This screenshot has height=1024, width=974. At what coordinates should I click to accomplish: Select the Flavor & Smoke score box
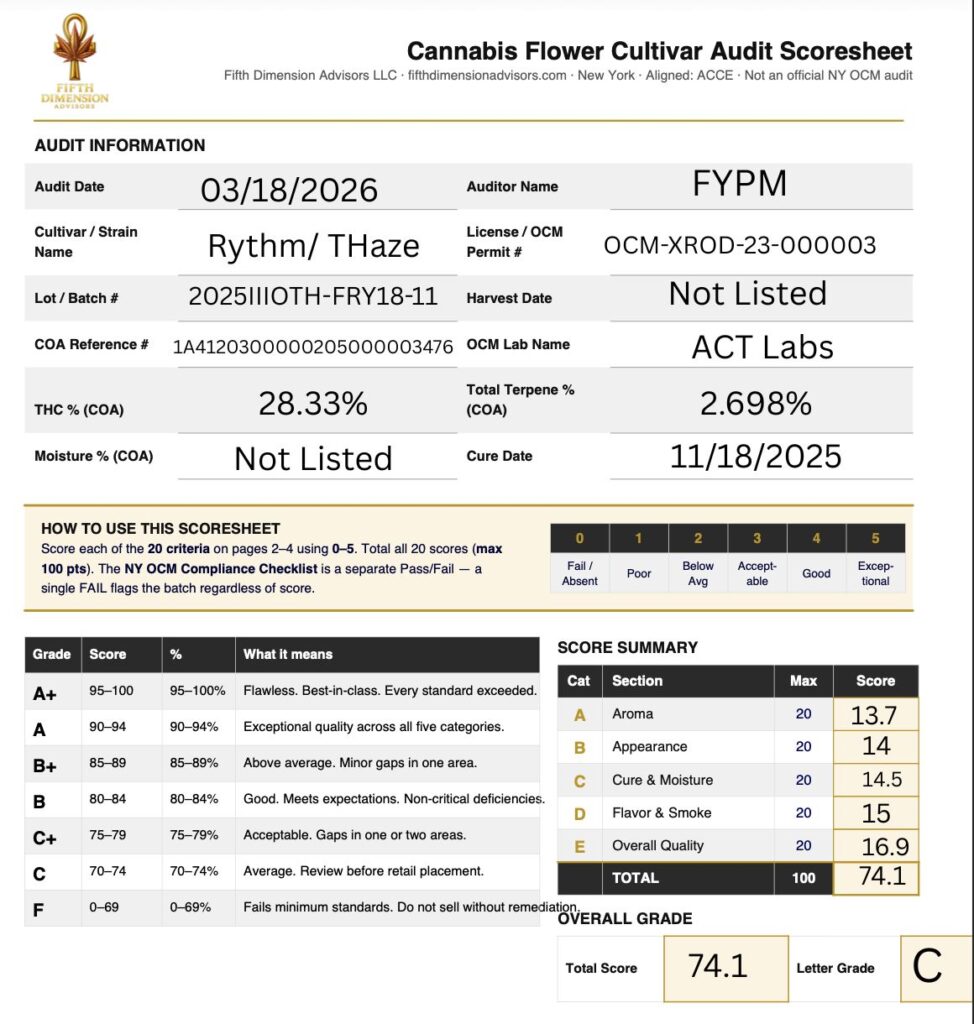pyautogui.click(x=875, y=813)
